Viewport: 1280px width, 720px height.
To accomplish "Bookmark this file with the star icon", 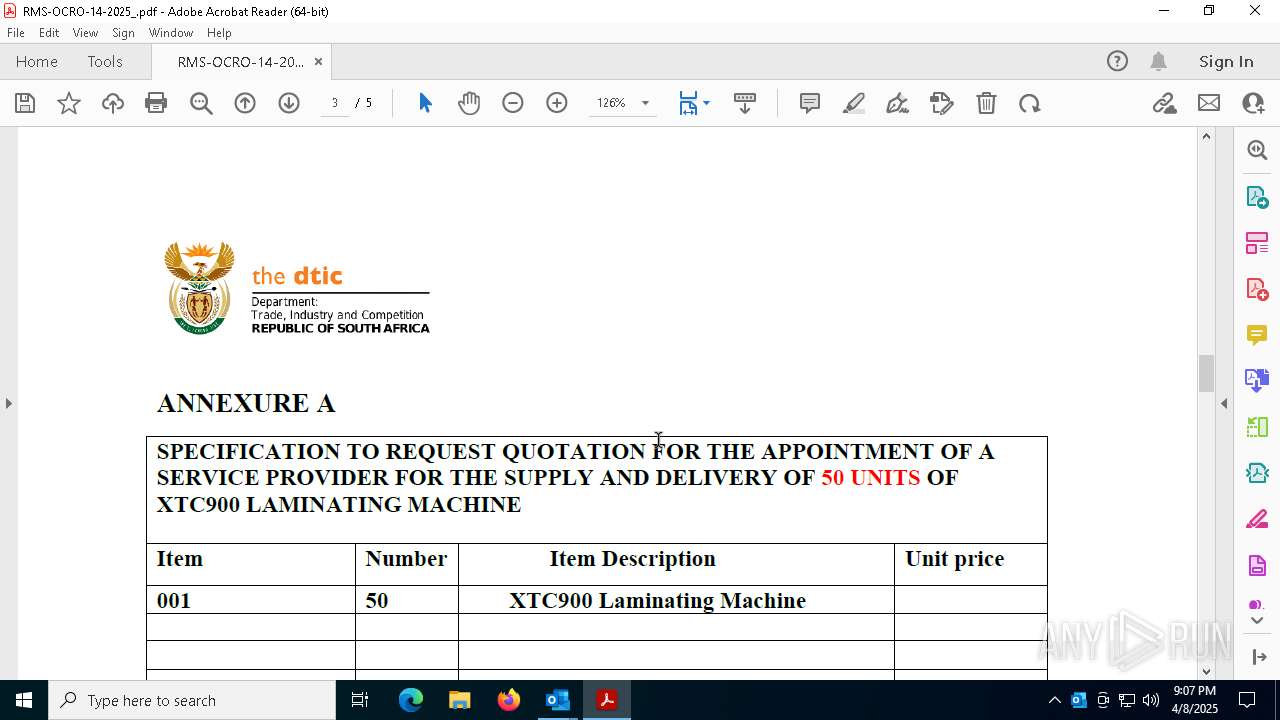I will [x=69, y=103].
